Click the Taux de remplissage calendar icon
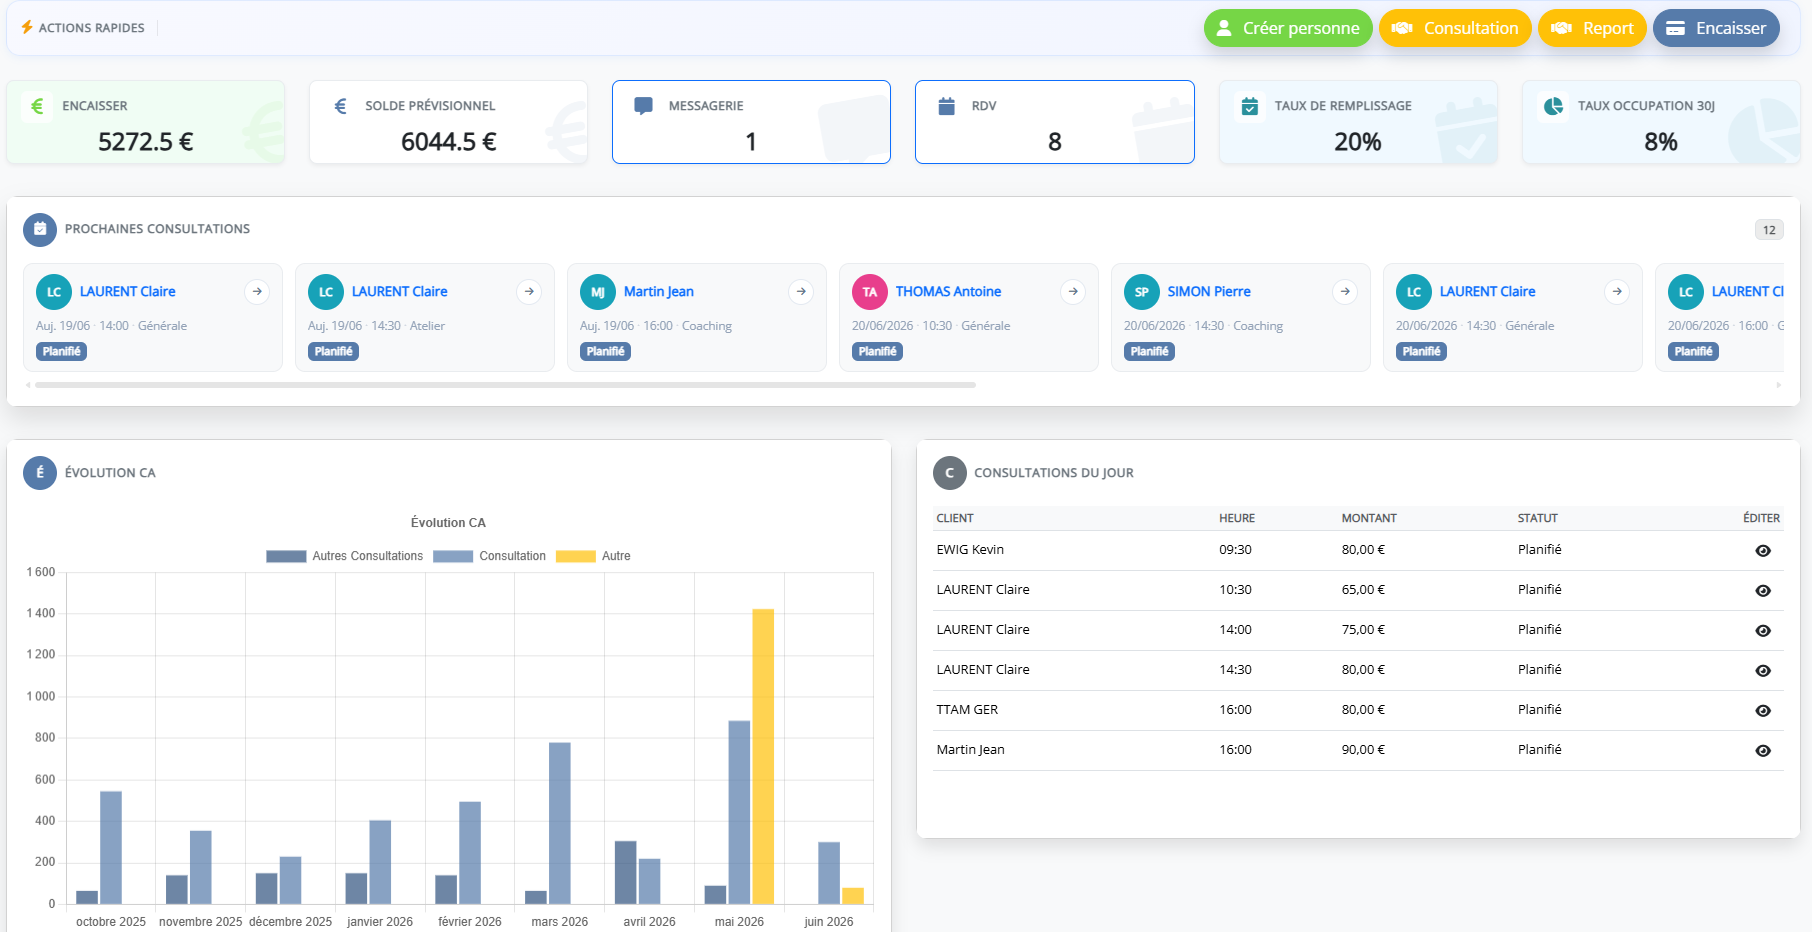The height and width of the screenshot is (932, 1812). tap(1250, 106)
